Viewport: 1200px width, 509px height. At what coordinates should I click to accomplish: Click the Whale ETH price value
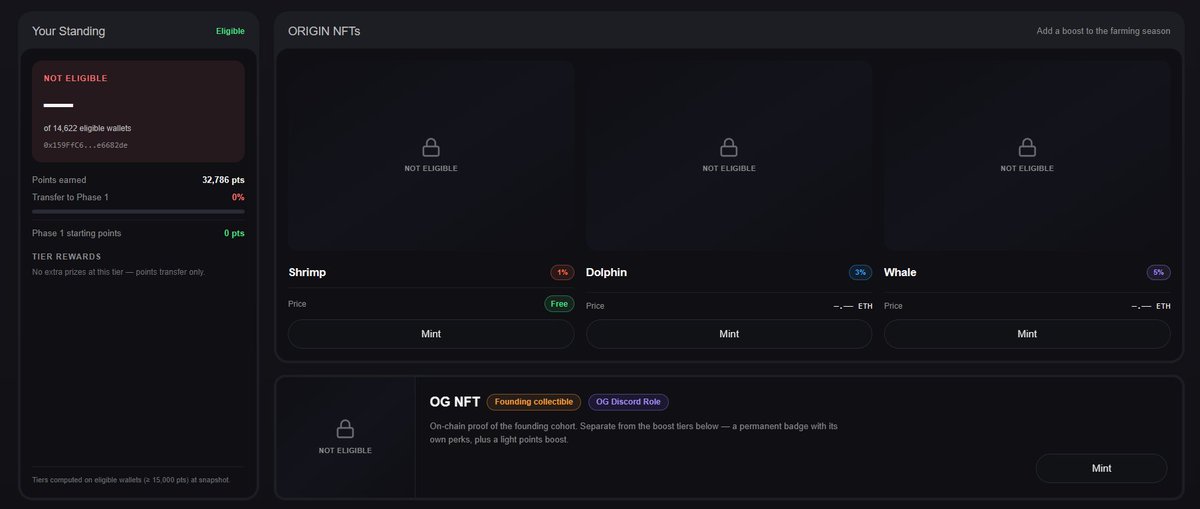tap(1150, 306)
